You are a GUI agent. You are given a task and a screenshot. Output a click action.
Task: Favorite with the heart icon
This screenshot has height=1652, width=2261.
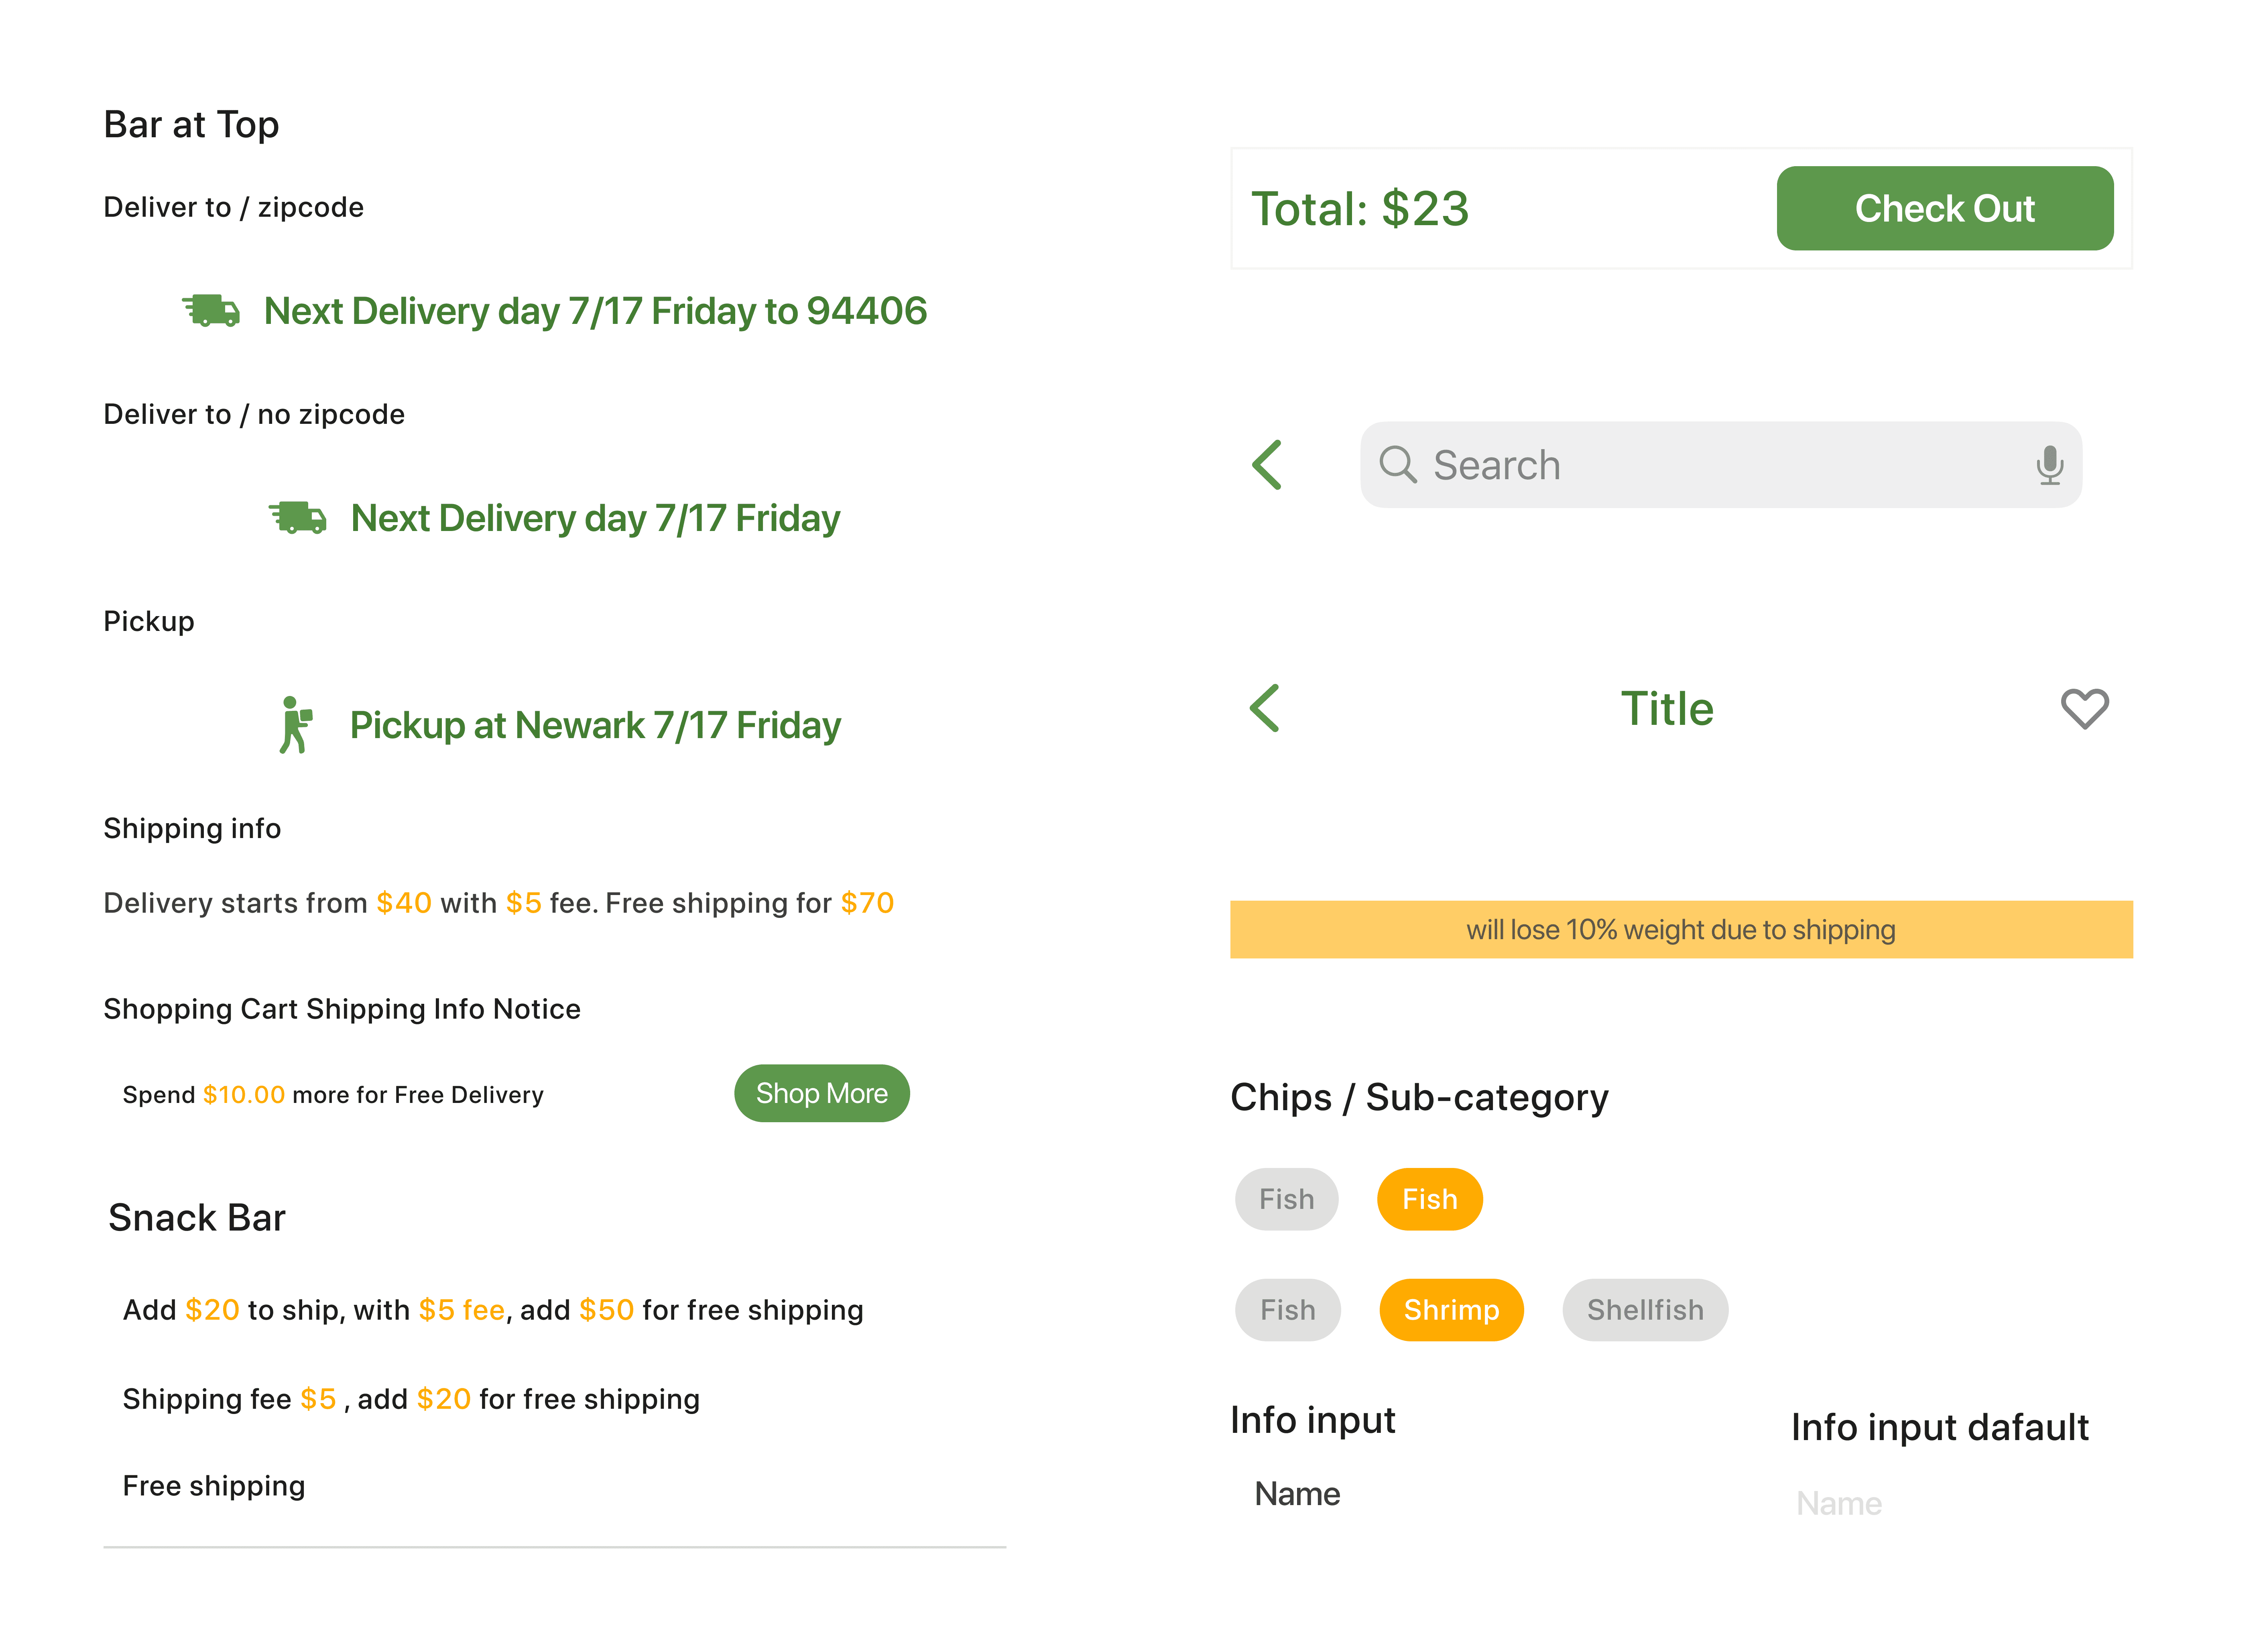(2084, 708)
